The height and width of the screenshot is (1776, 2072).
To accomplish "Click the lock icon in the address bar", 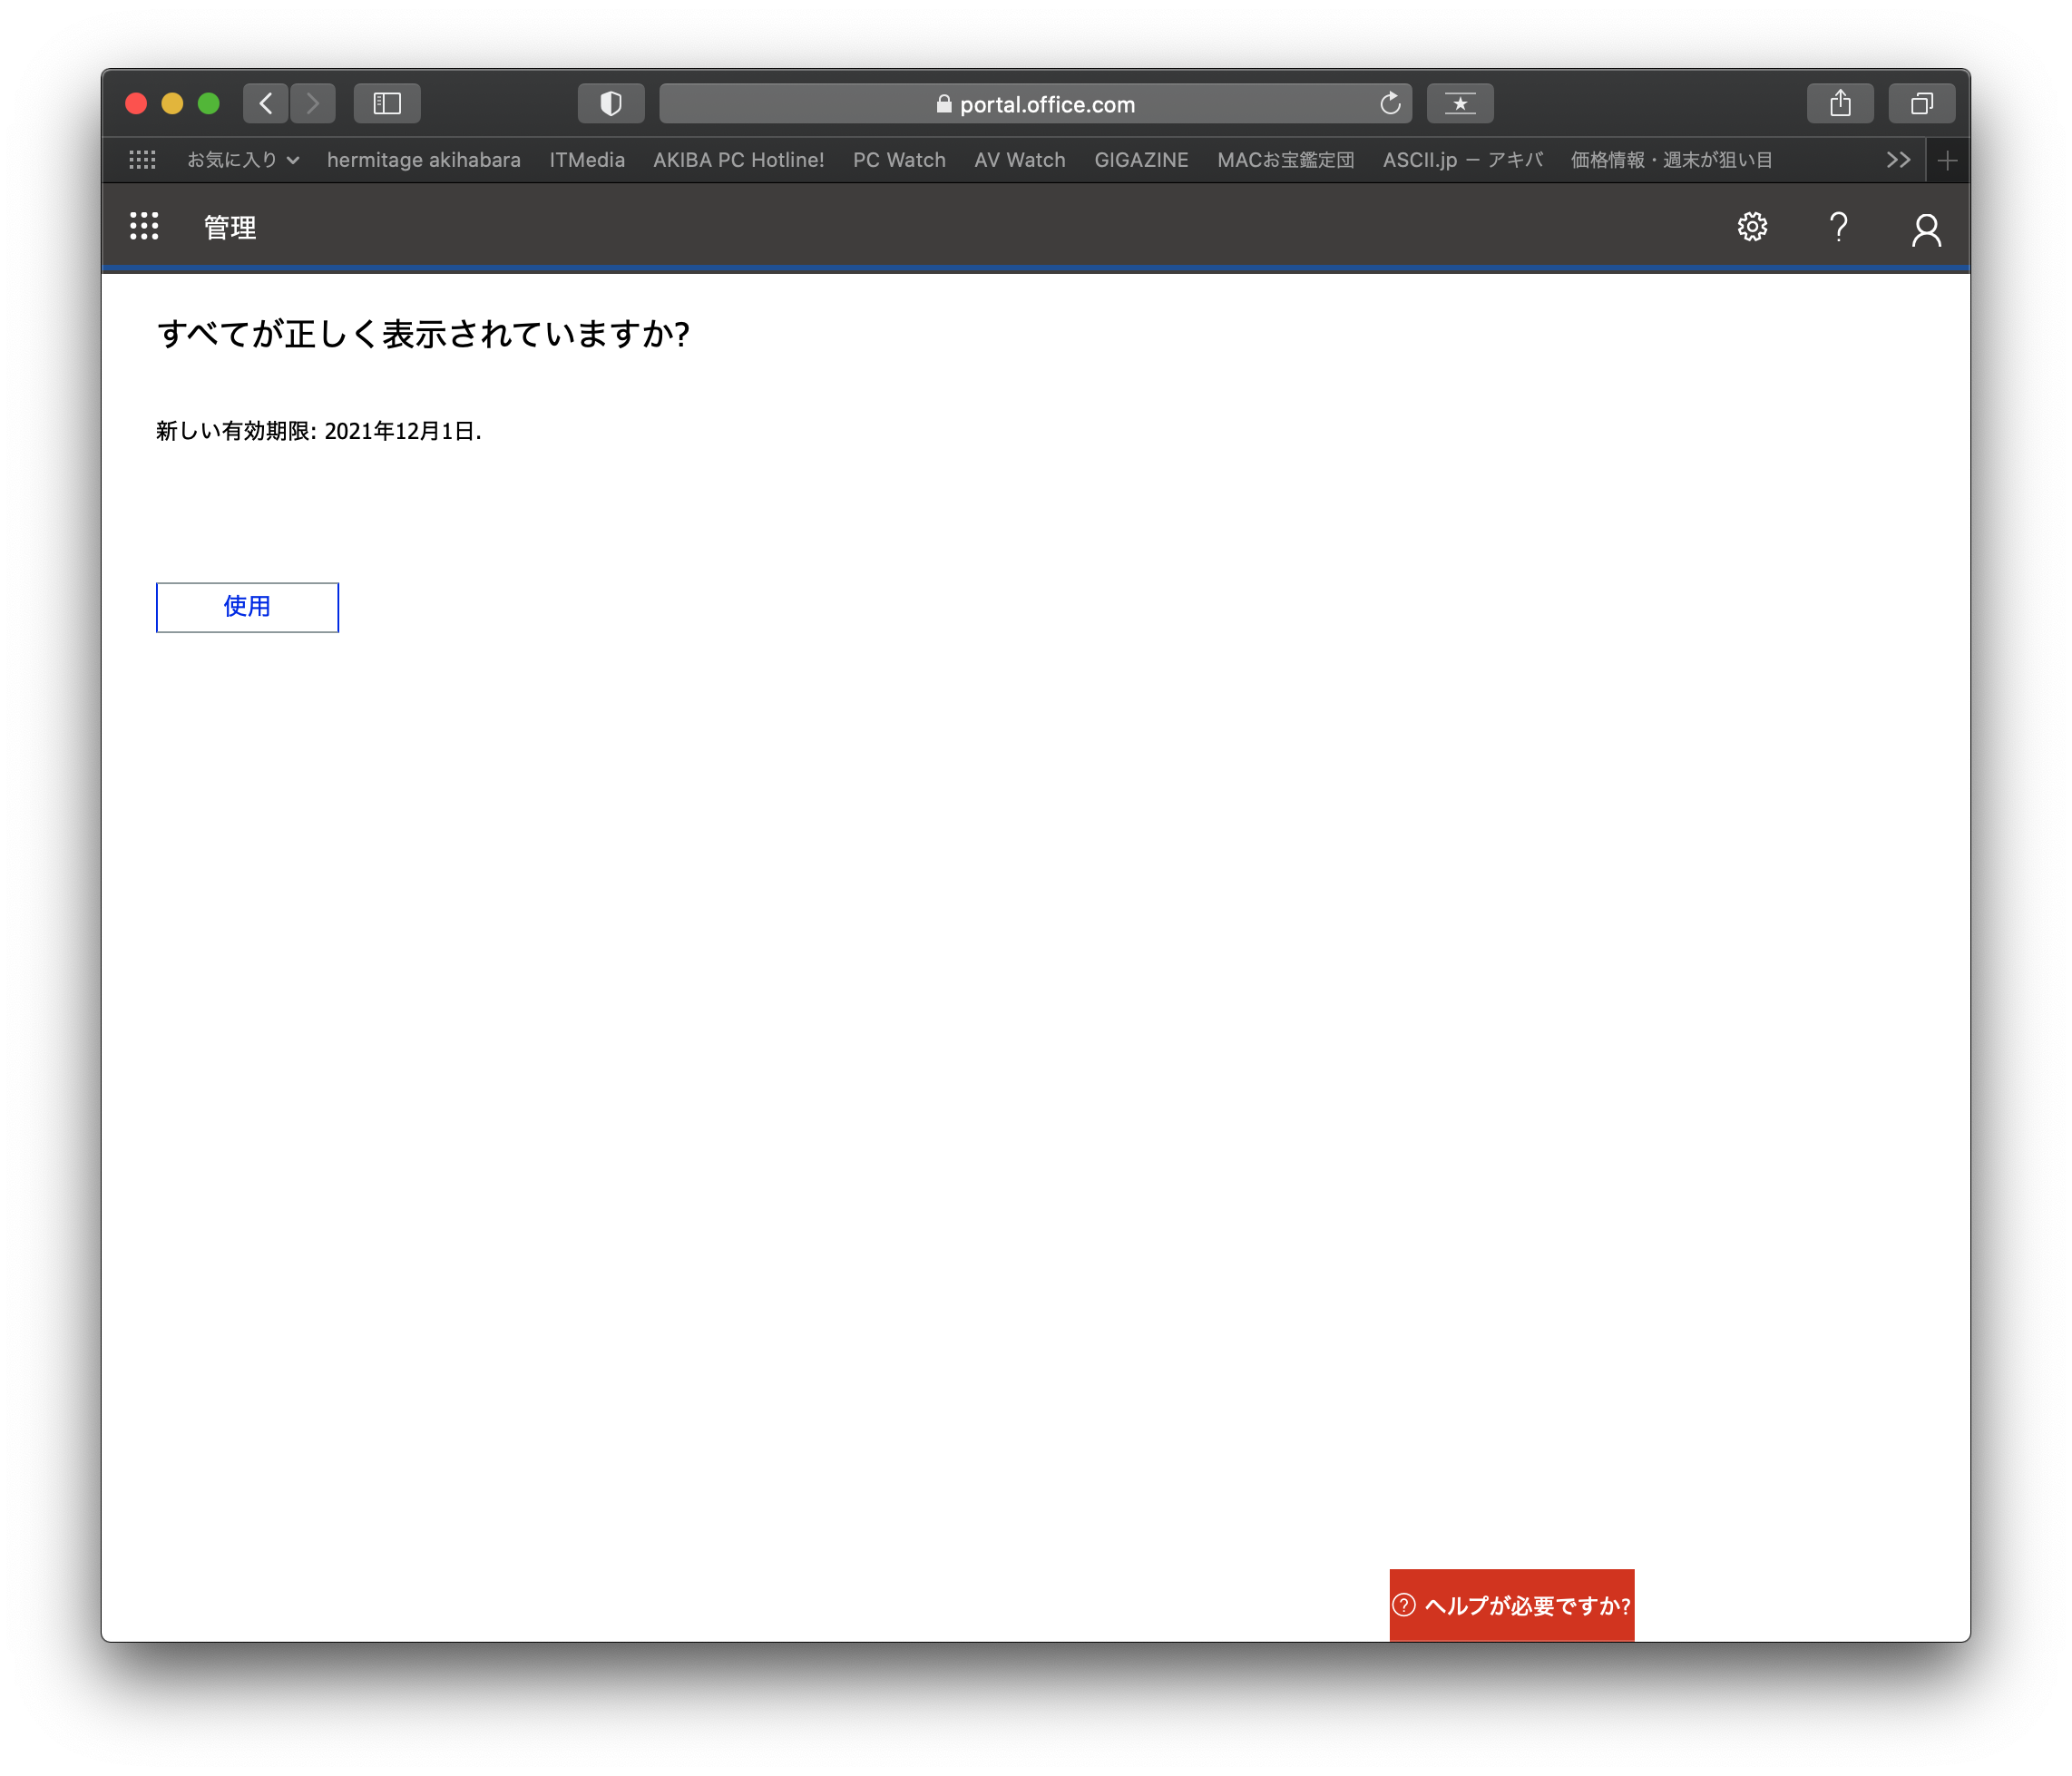I will click(x=943, y=103).
